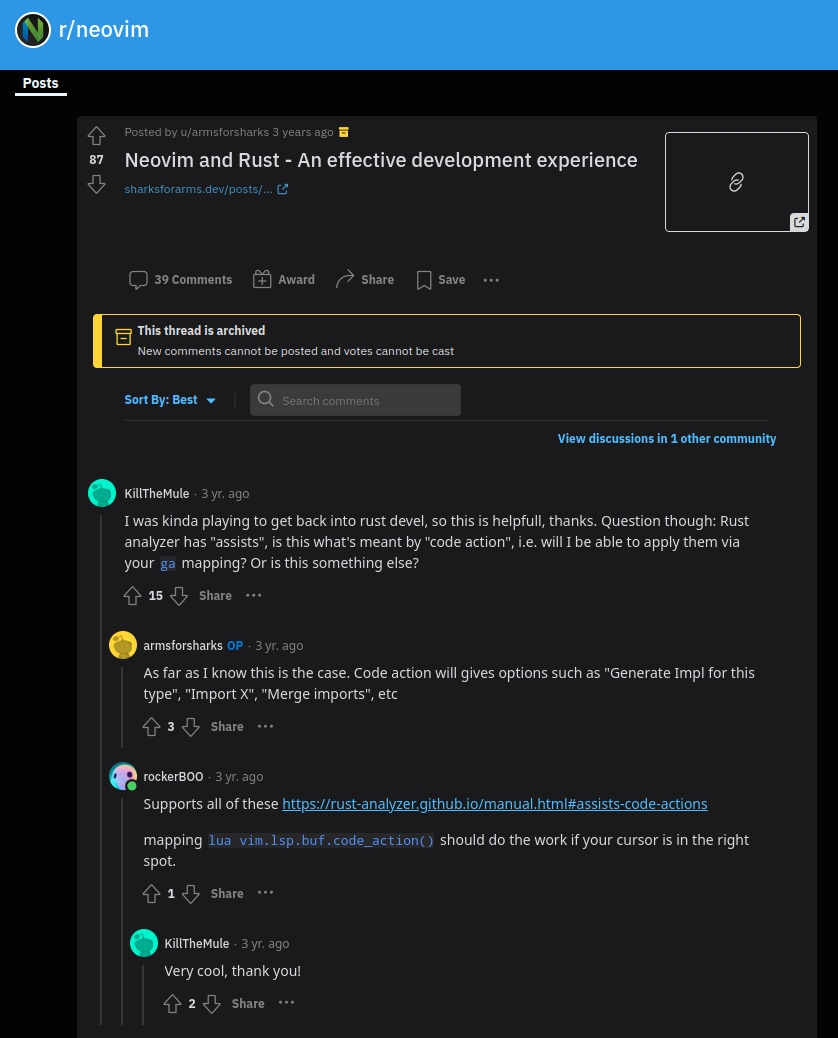This screenshot has height=1038, width=838.
Task: Save the post with bookmark icon
Action: tap(424, 280)
